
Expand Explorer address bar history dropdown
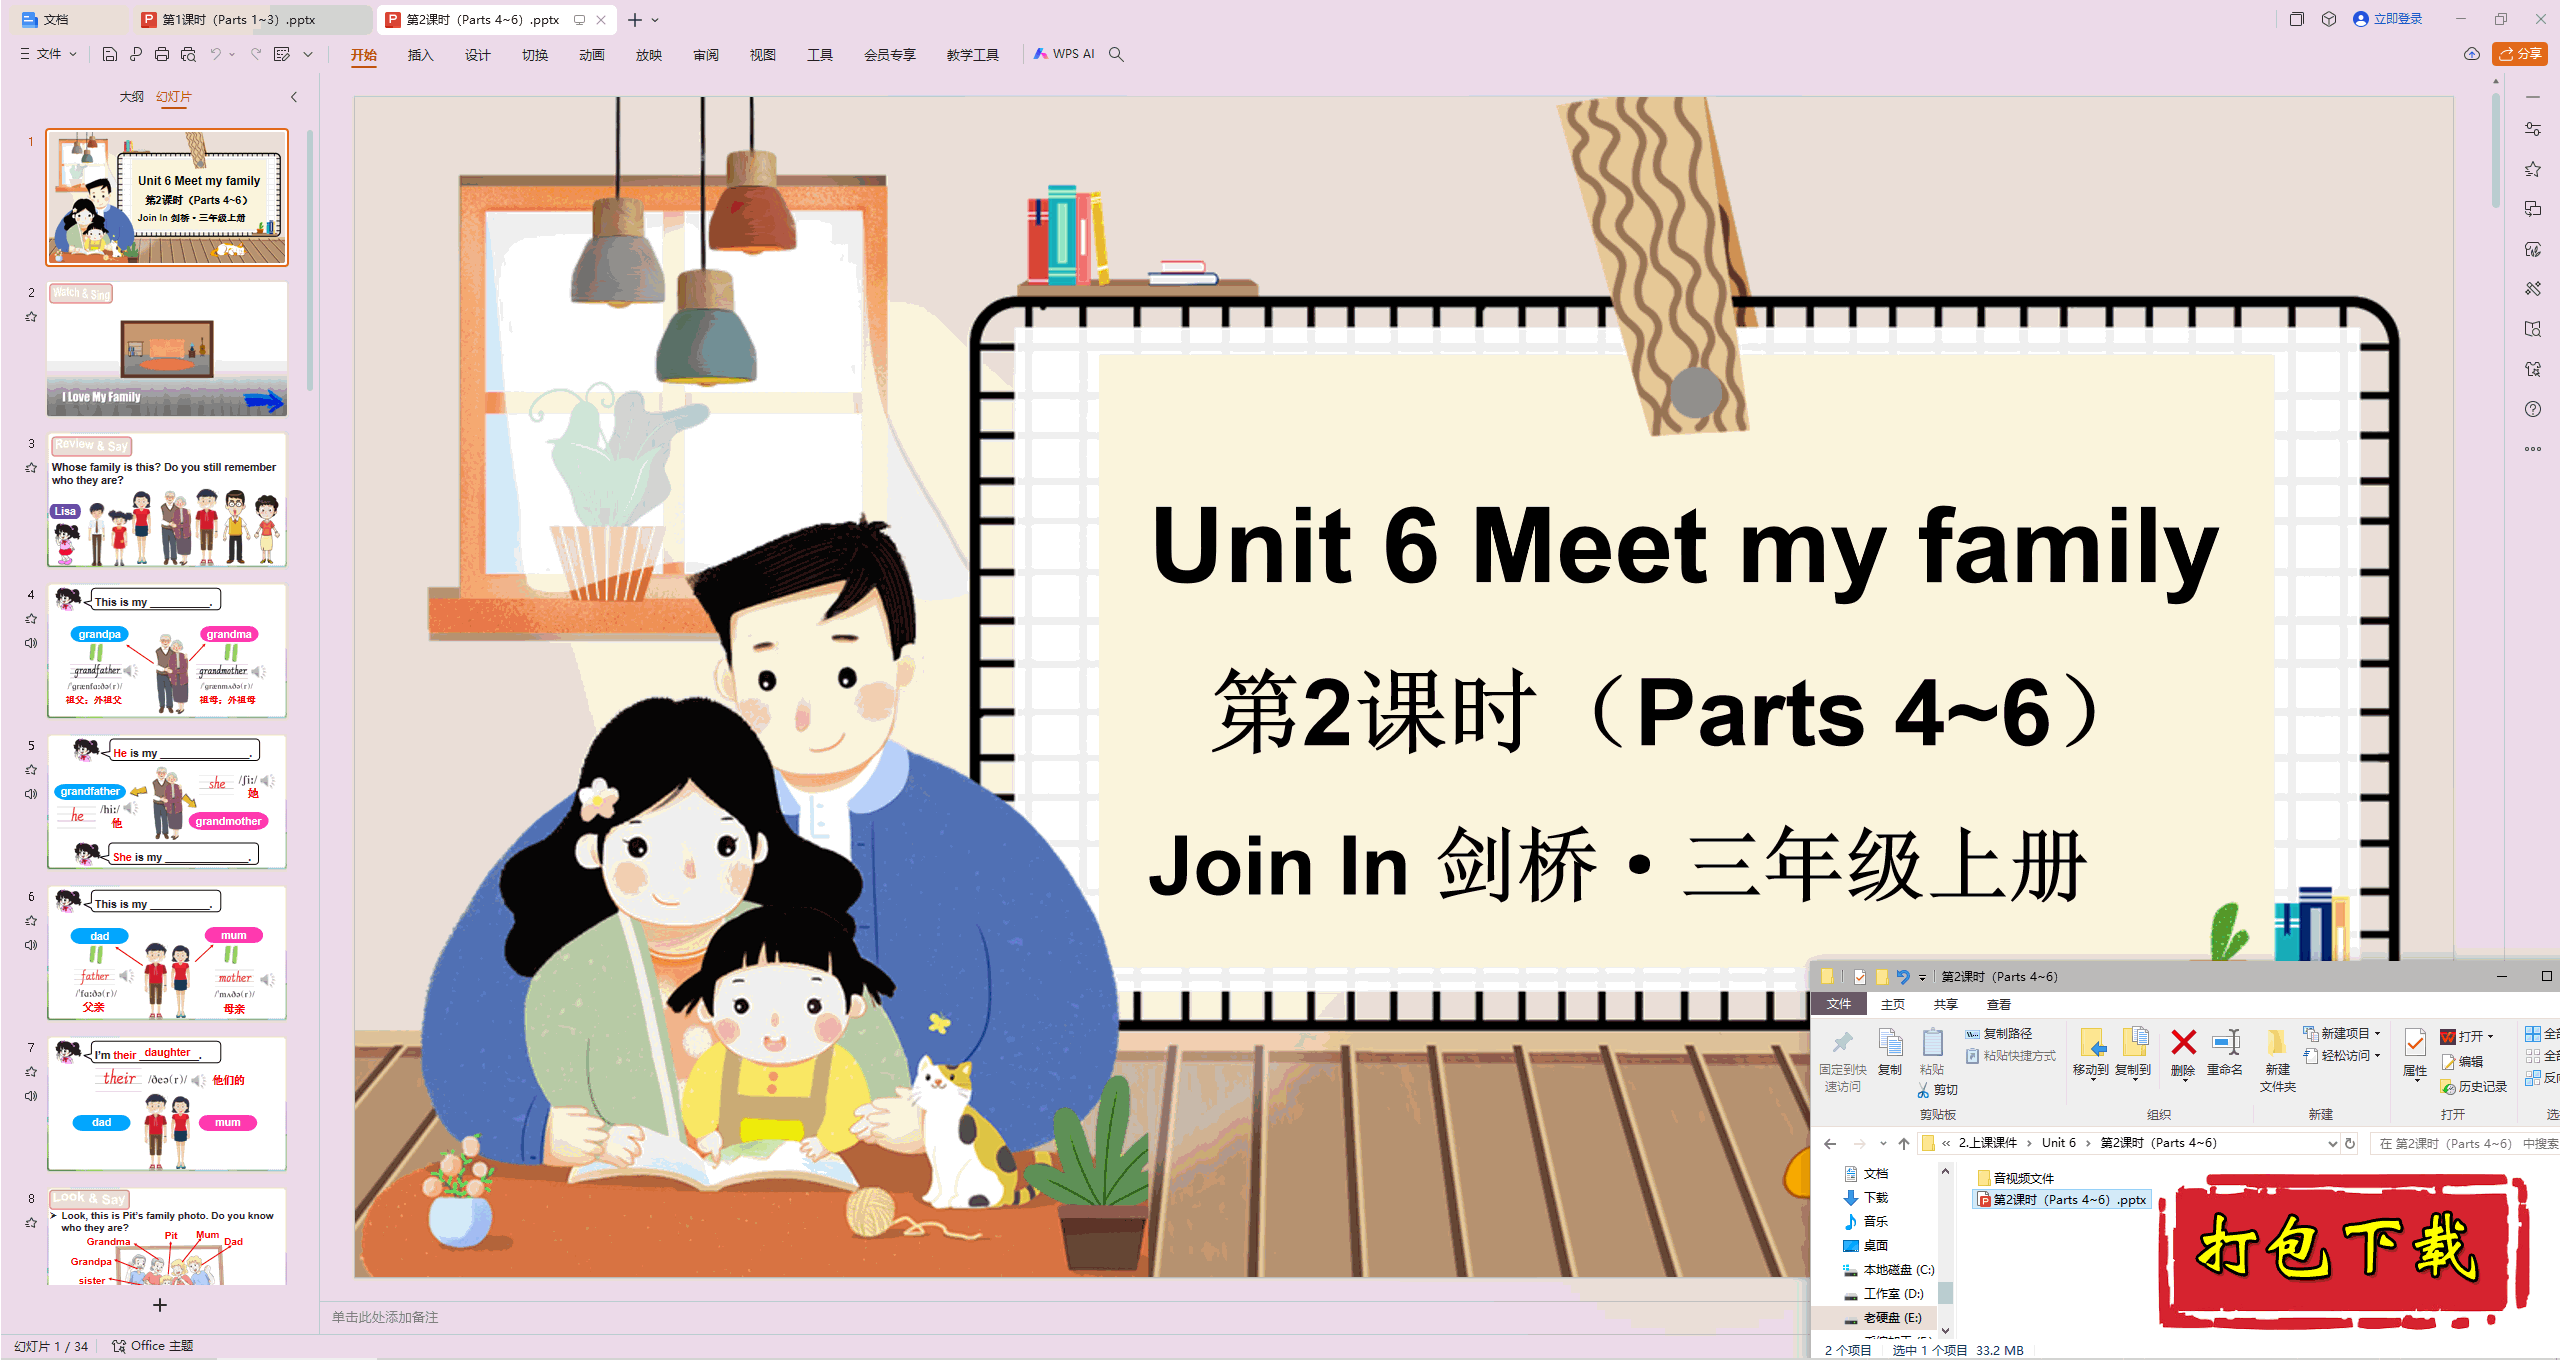pyautogui.click(x=2333, y=1143)
